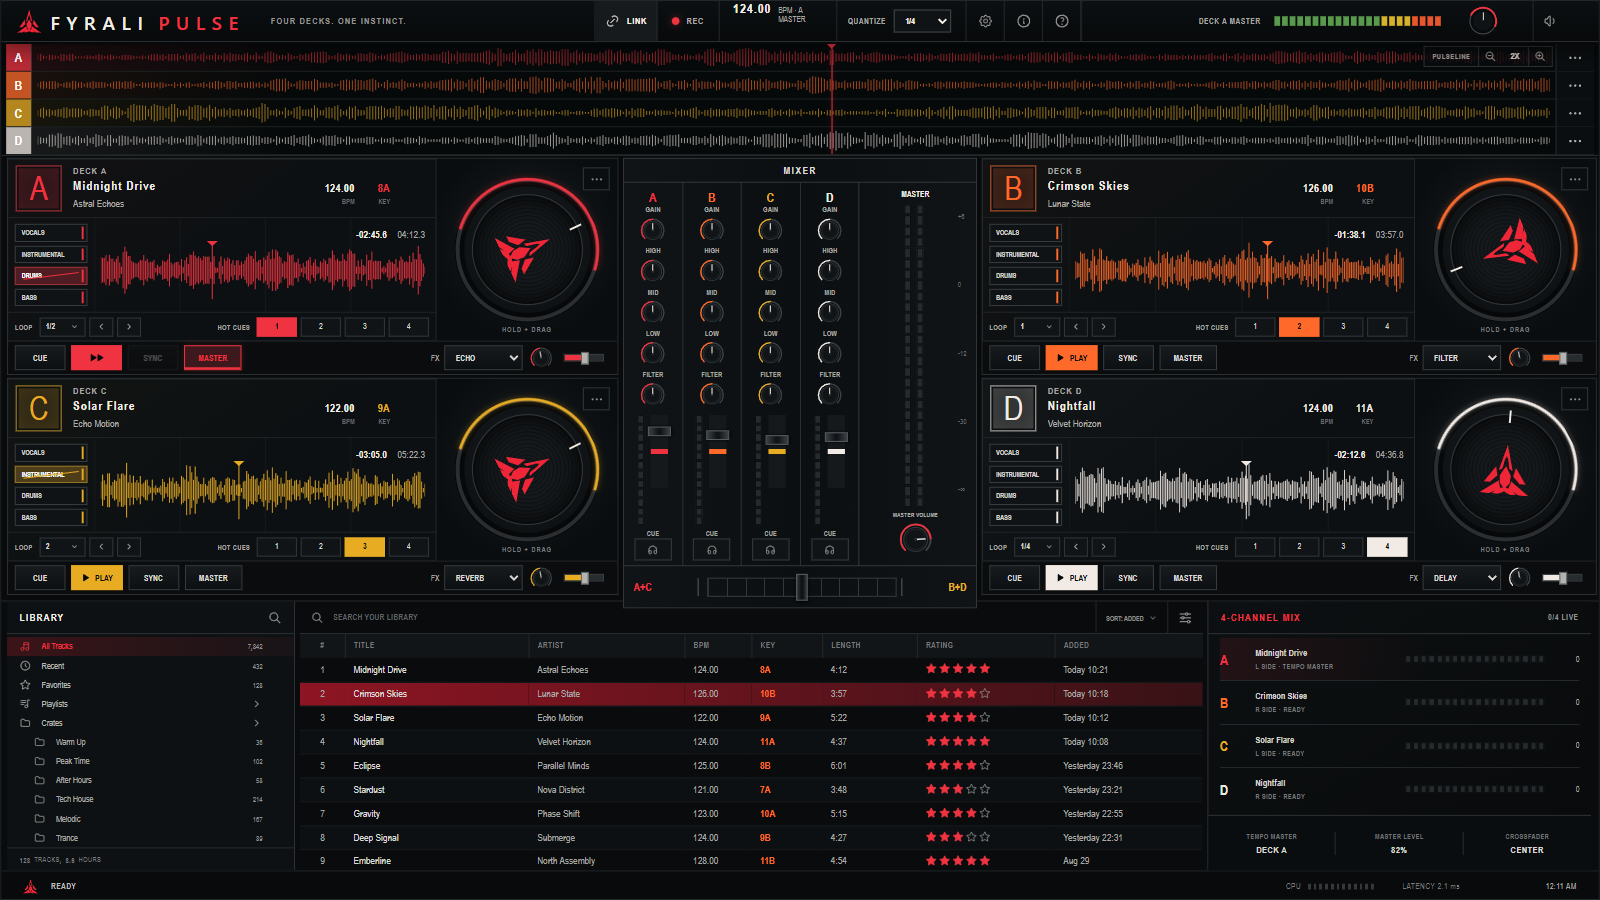The width and height of the screenshot is (1600, 900).
Task: Open Deck A ECHO effect dropdown
Action: tap(484, 358)
